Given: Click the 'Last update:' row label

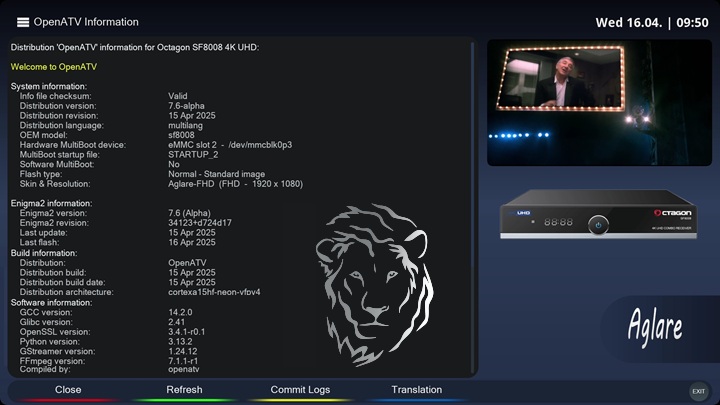Looking at the screenshot, I should [43, 233].
